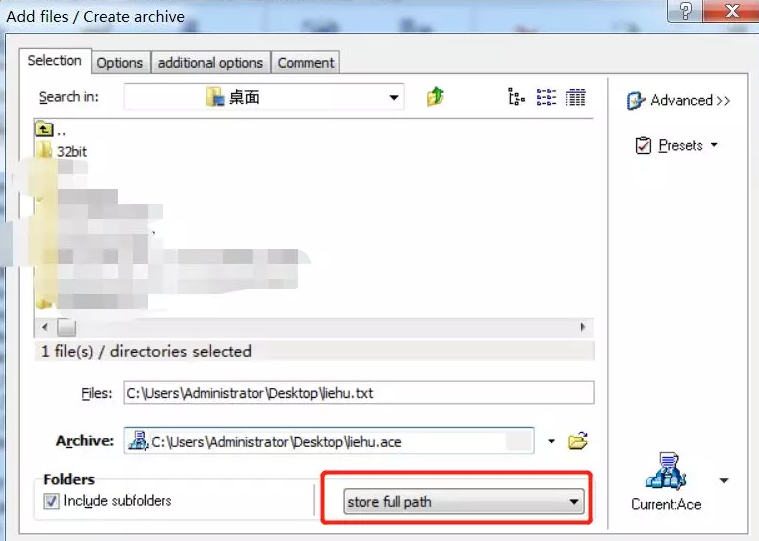Viewport: 759px width, 541px height.
Task: Switch to list view display
Action: click(x=546, y=97)
